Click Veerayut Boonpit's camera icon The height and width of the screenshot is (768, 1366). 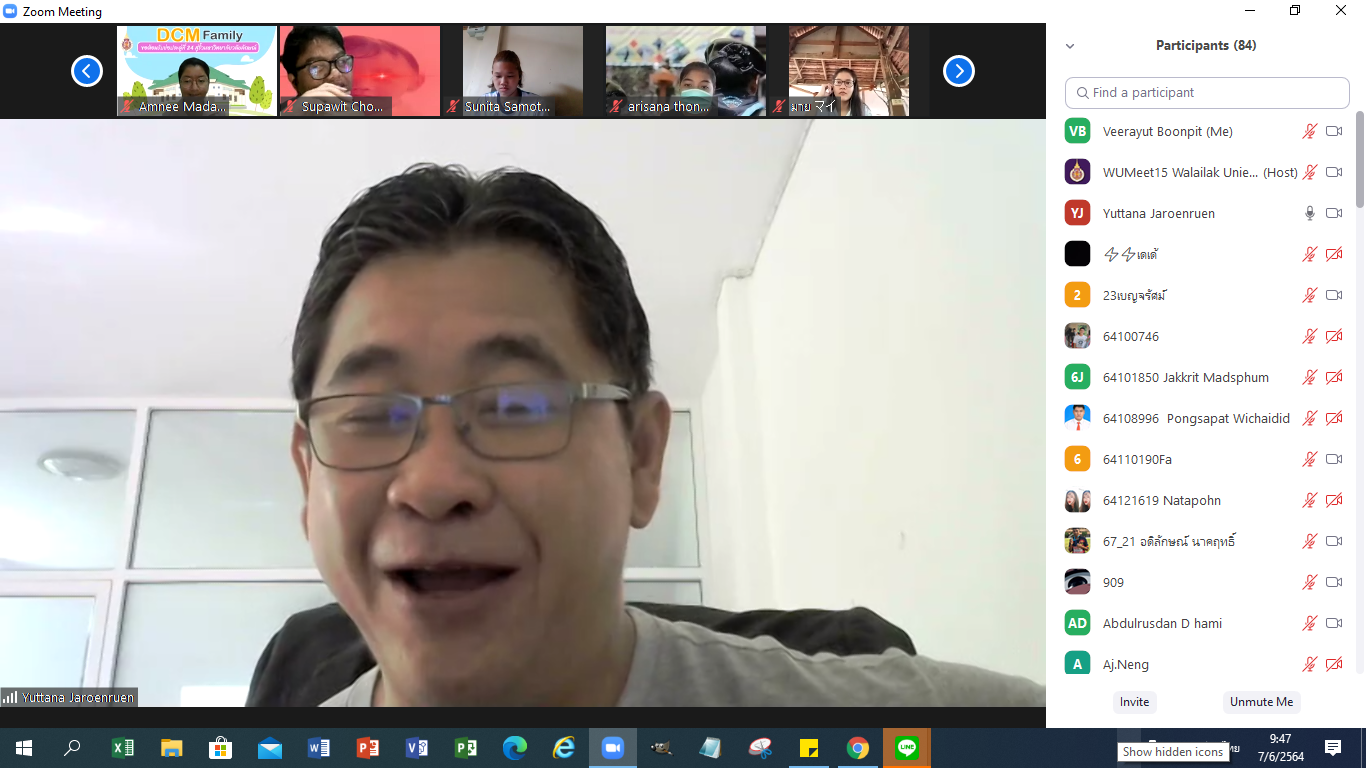tap(1333, 131)
